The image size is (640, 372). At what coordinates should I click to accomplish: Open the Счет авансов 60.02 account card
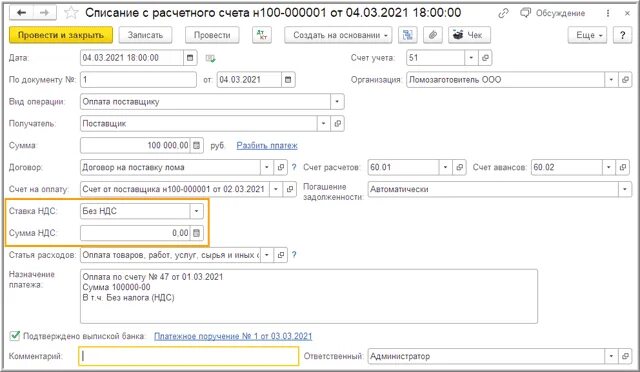622,167
